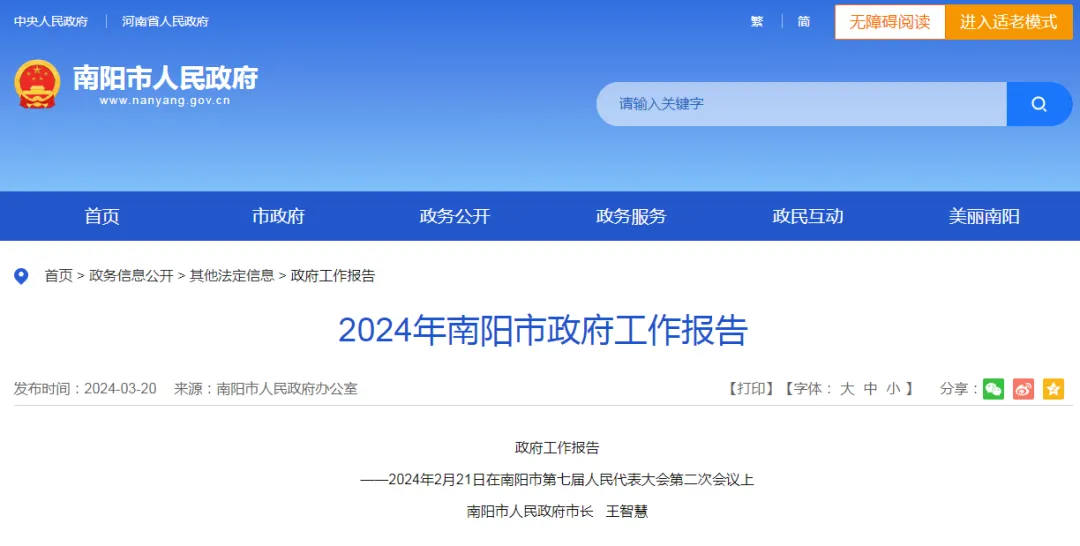Switch to Simplified Chinese with 简

804,21
